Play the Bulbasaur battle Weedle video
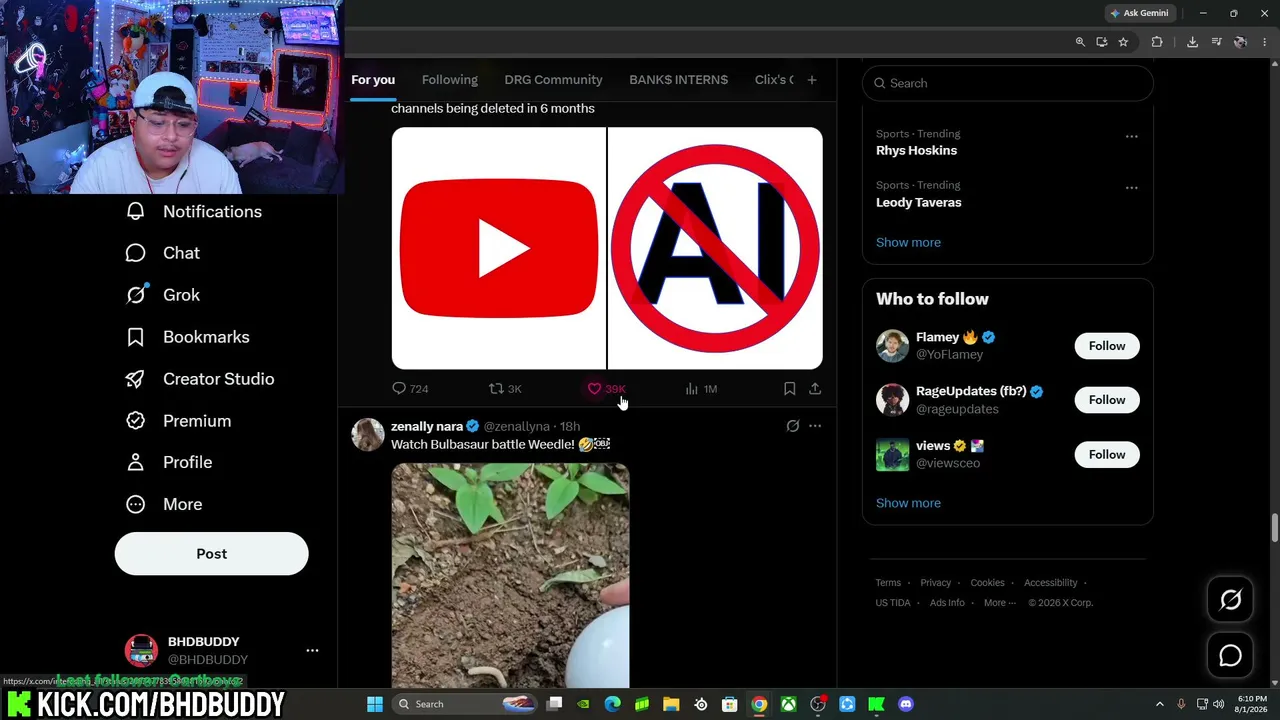This screenshot has width=1280, height=720. pos(510,575)
